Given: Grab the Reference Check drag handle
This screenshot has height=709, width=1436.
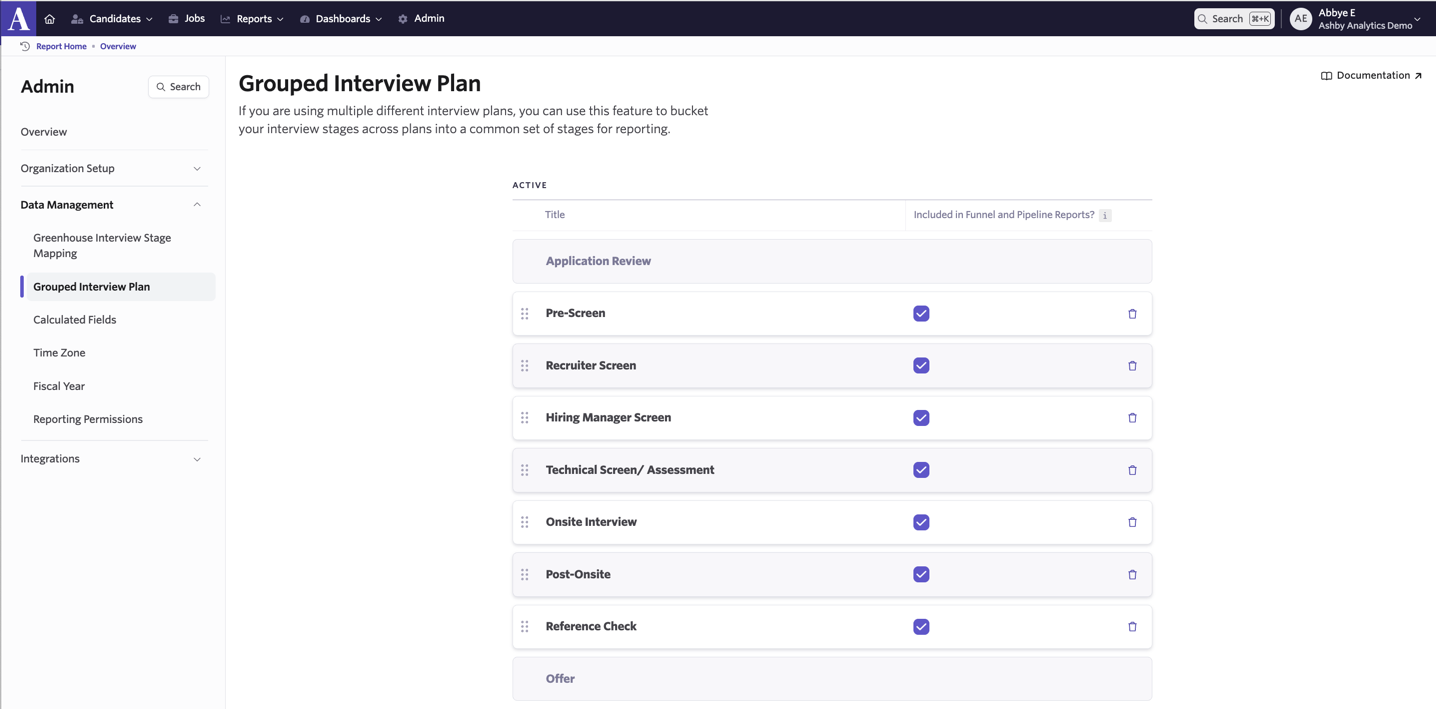Looking at the screenshot, I should [525, 627].
